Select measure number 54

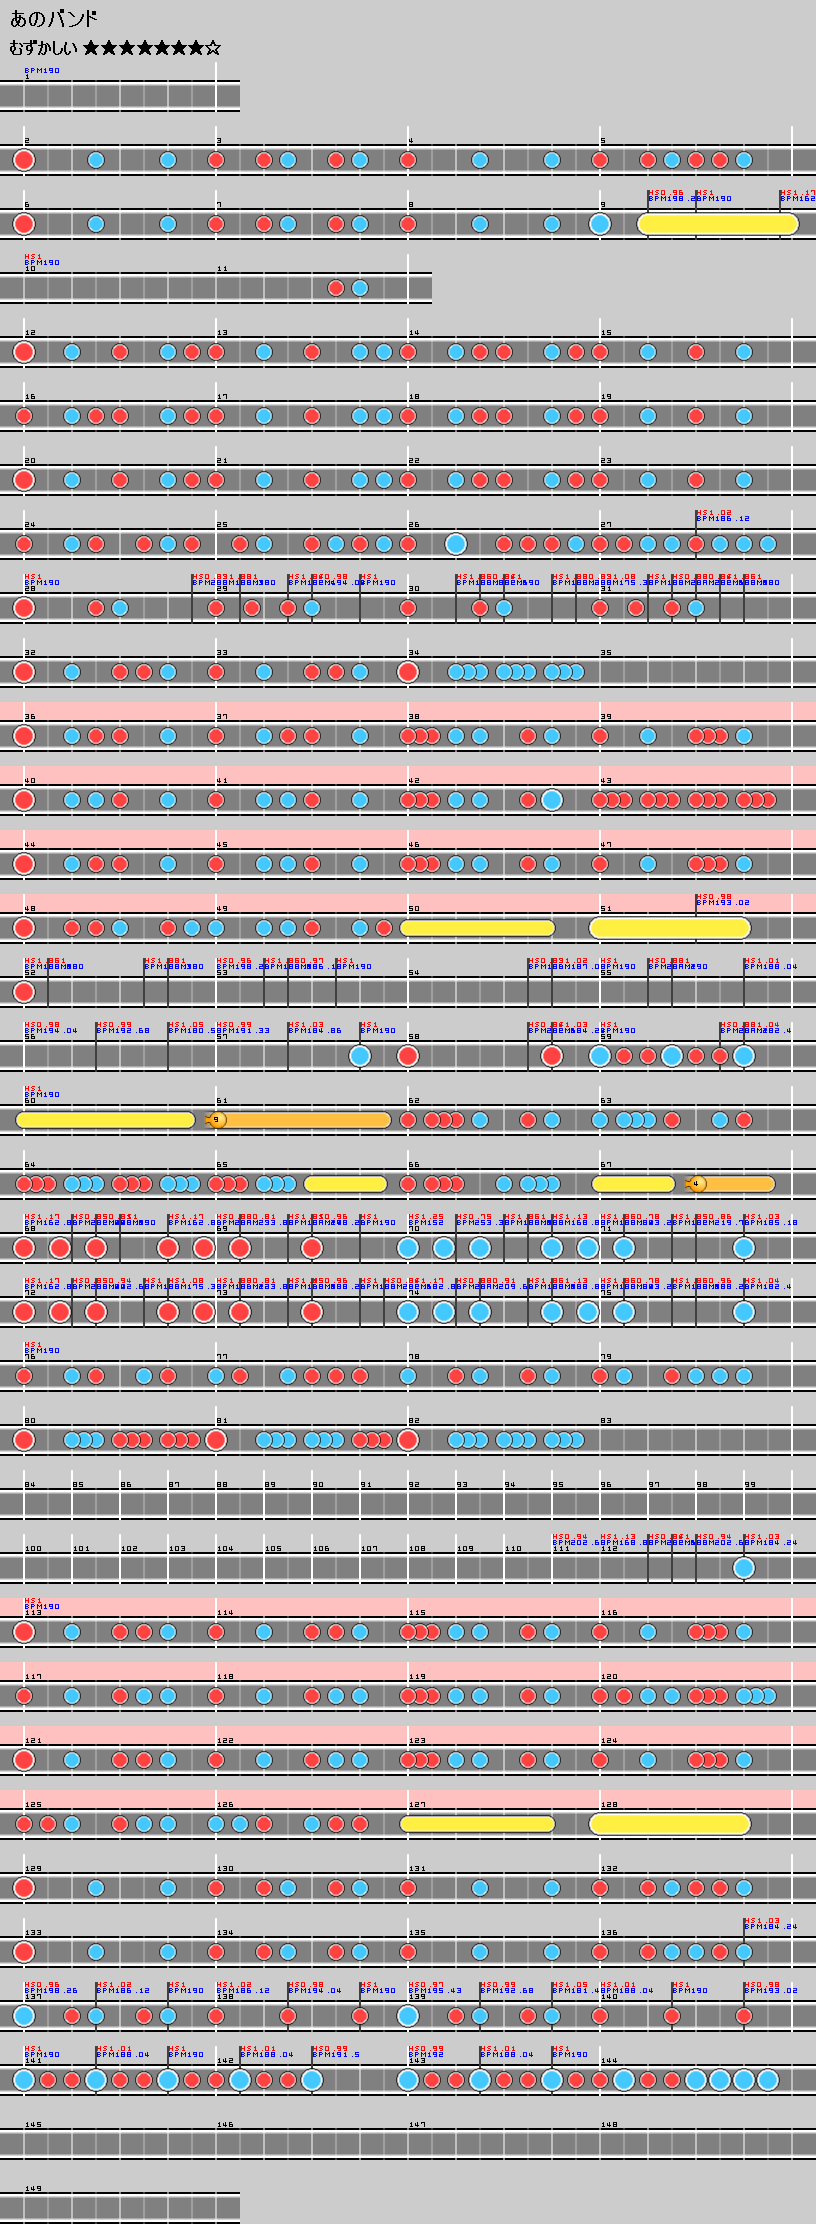tap(414, 973)
